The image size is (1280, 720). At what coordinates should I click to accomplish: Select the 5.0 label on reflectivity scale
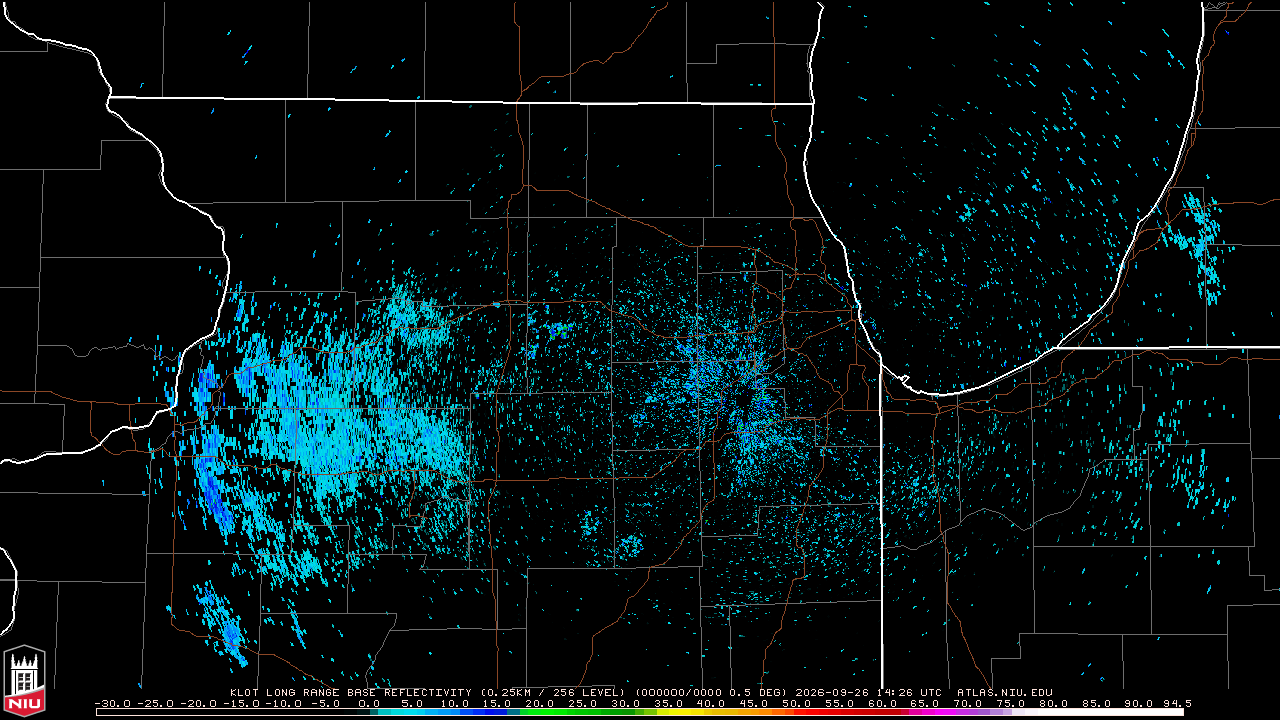(x=411, y=703)
